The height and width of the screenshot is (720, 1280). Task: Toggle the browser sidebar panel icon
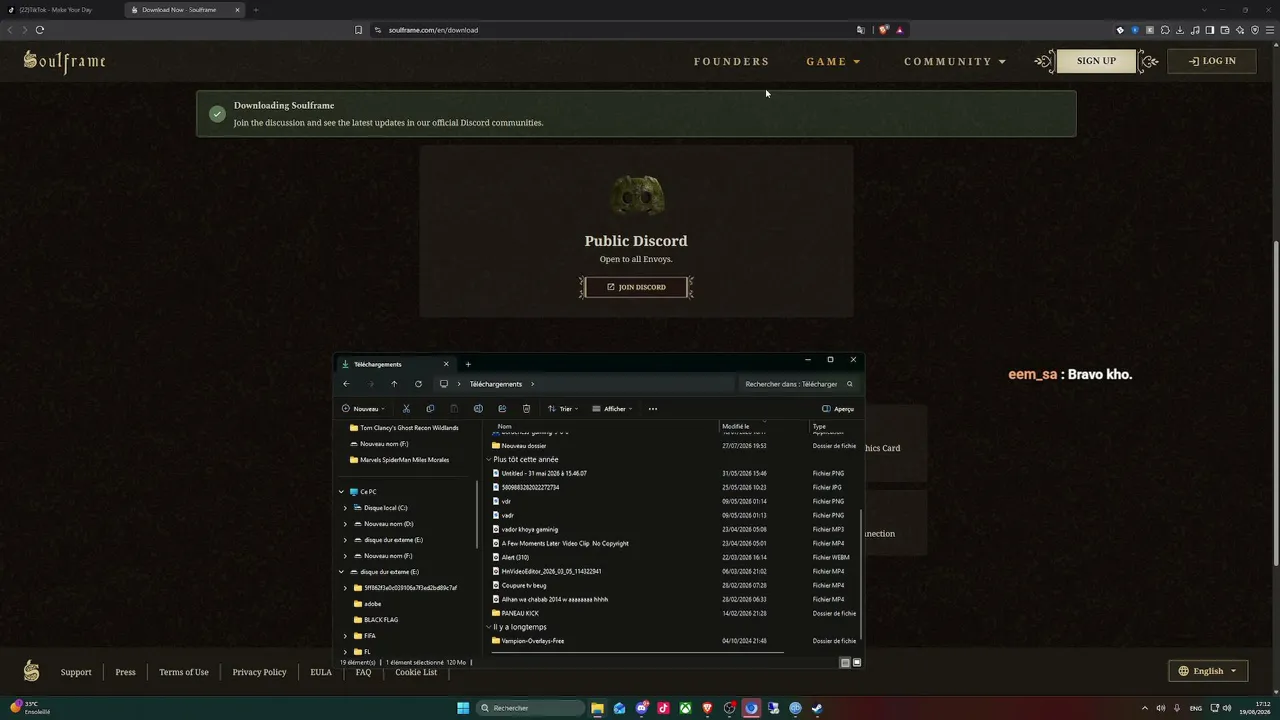[x=1210, y=30]
